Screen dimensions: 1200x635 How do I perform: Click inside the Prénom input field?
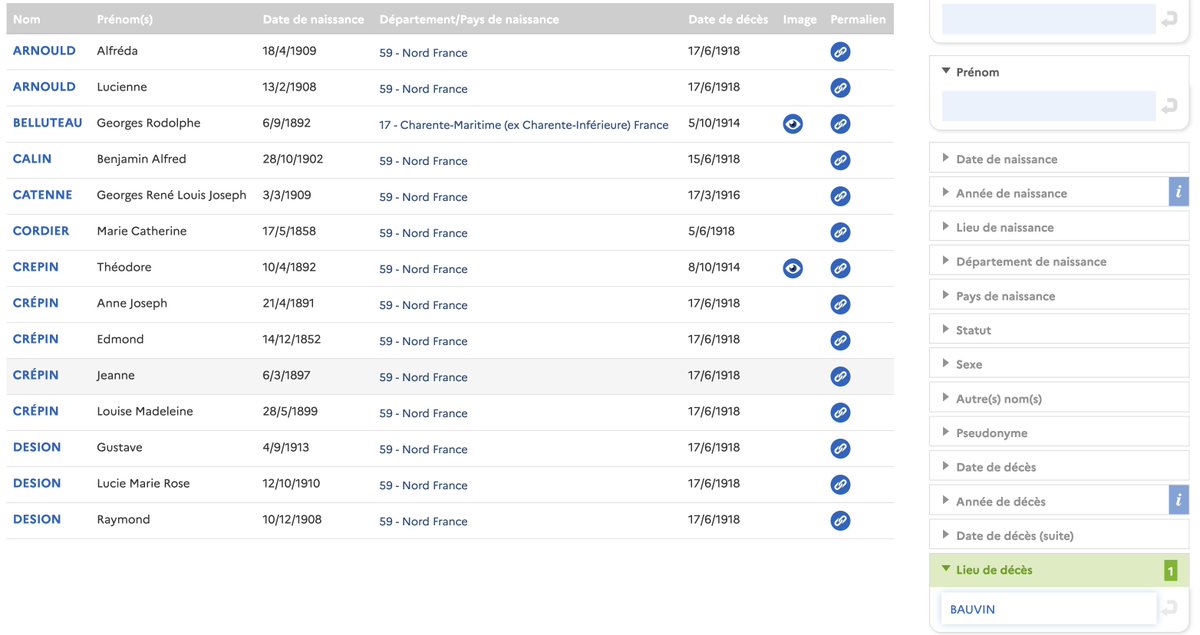pos(1049,106)
